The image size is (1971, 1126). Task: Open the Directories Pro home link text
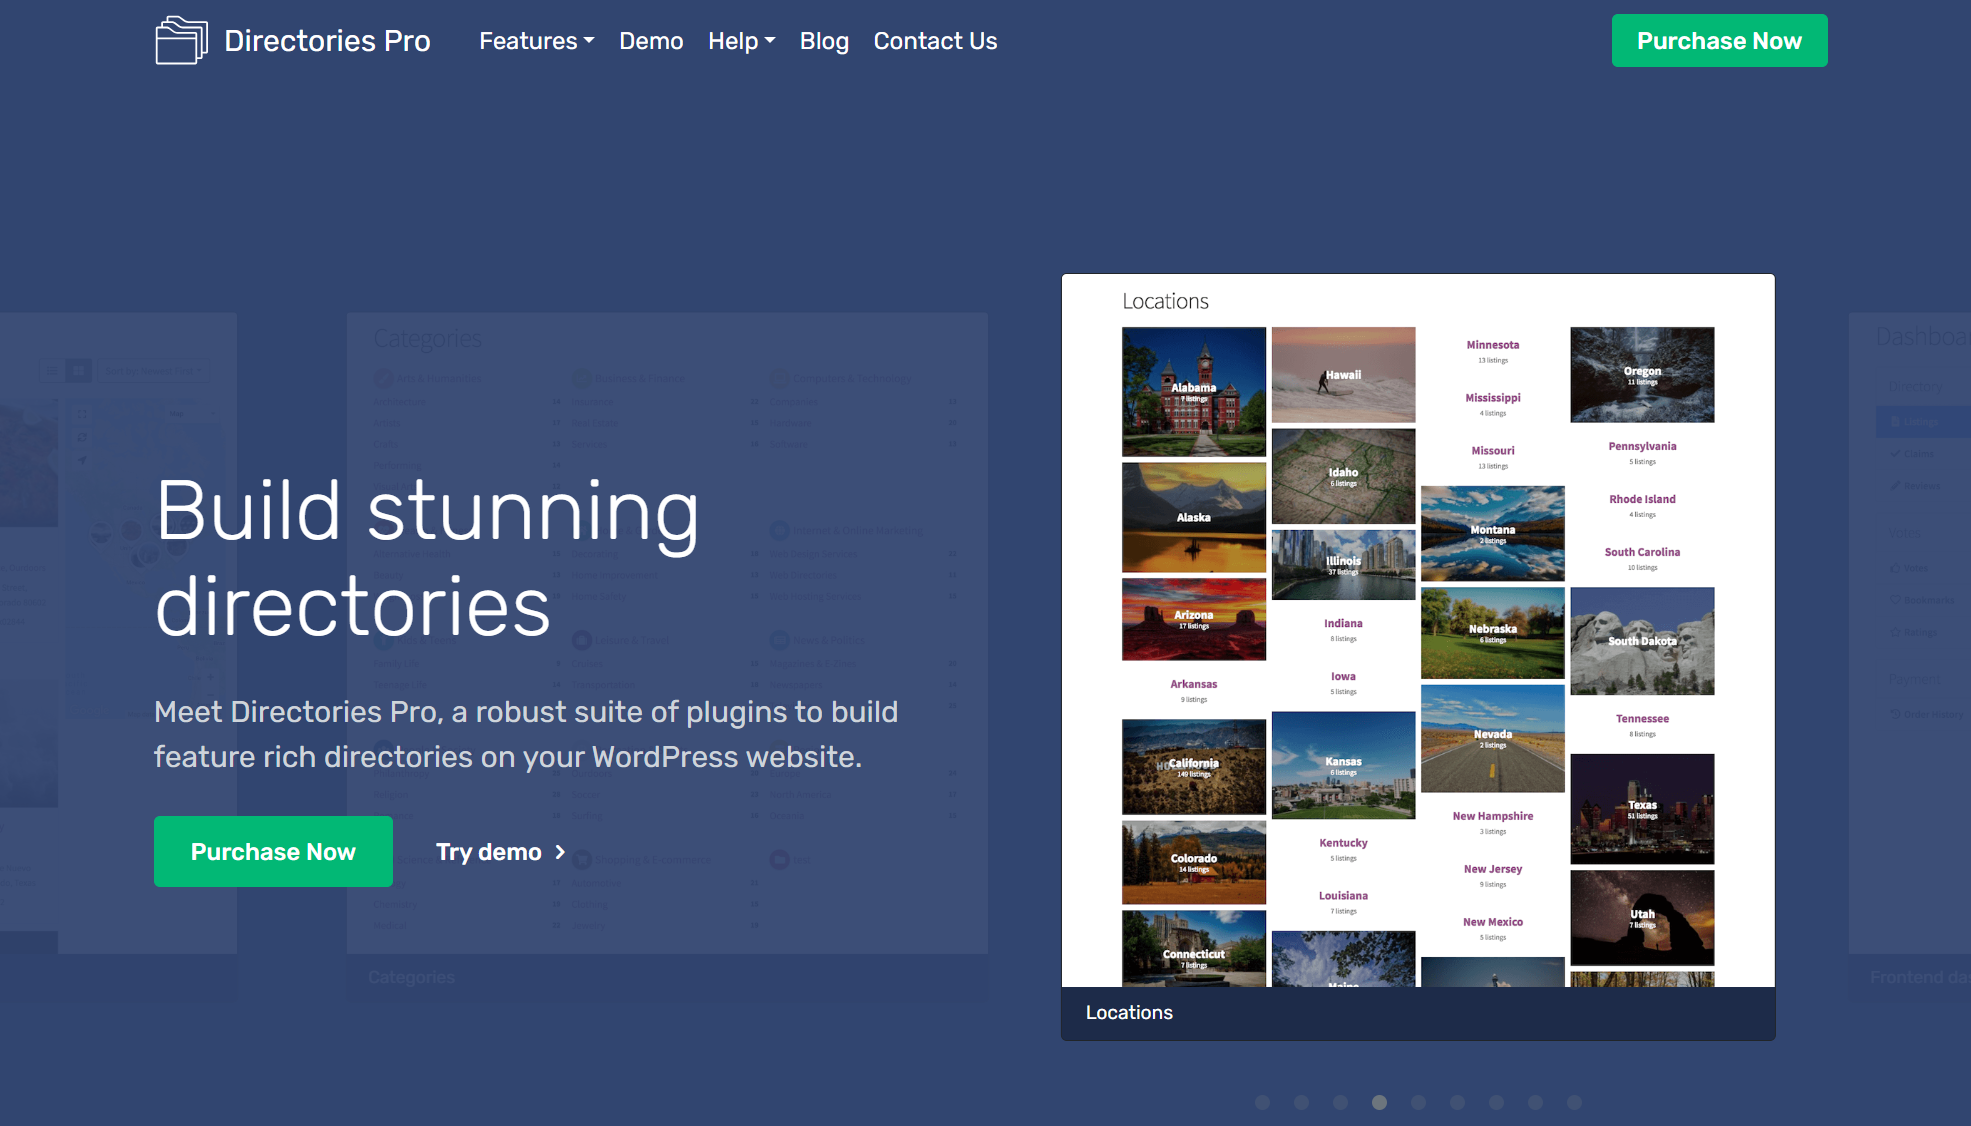pyautogui.click(x=327, y=41)
